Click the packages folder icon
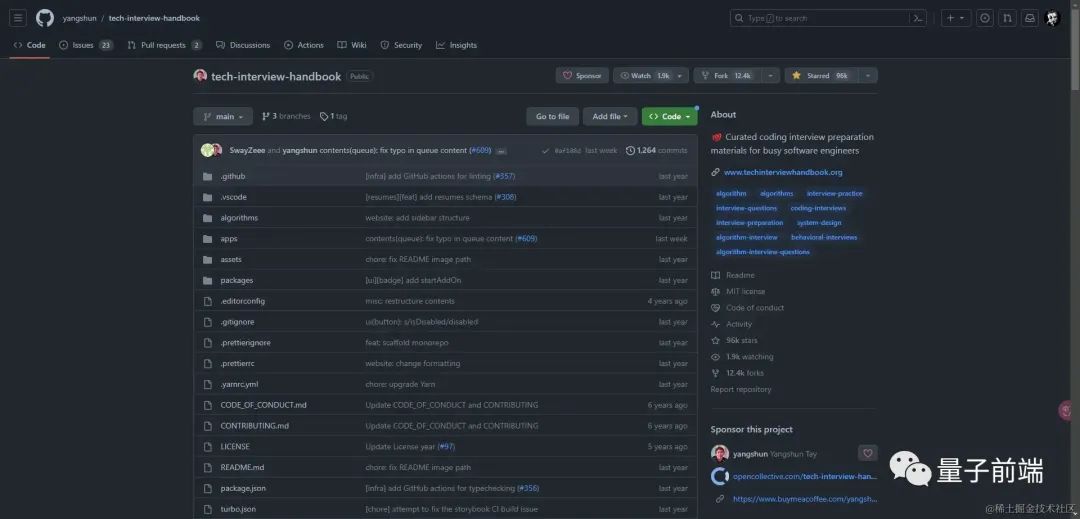This screenshot has width=1080, height=519. coord(207,280)
